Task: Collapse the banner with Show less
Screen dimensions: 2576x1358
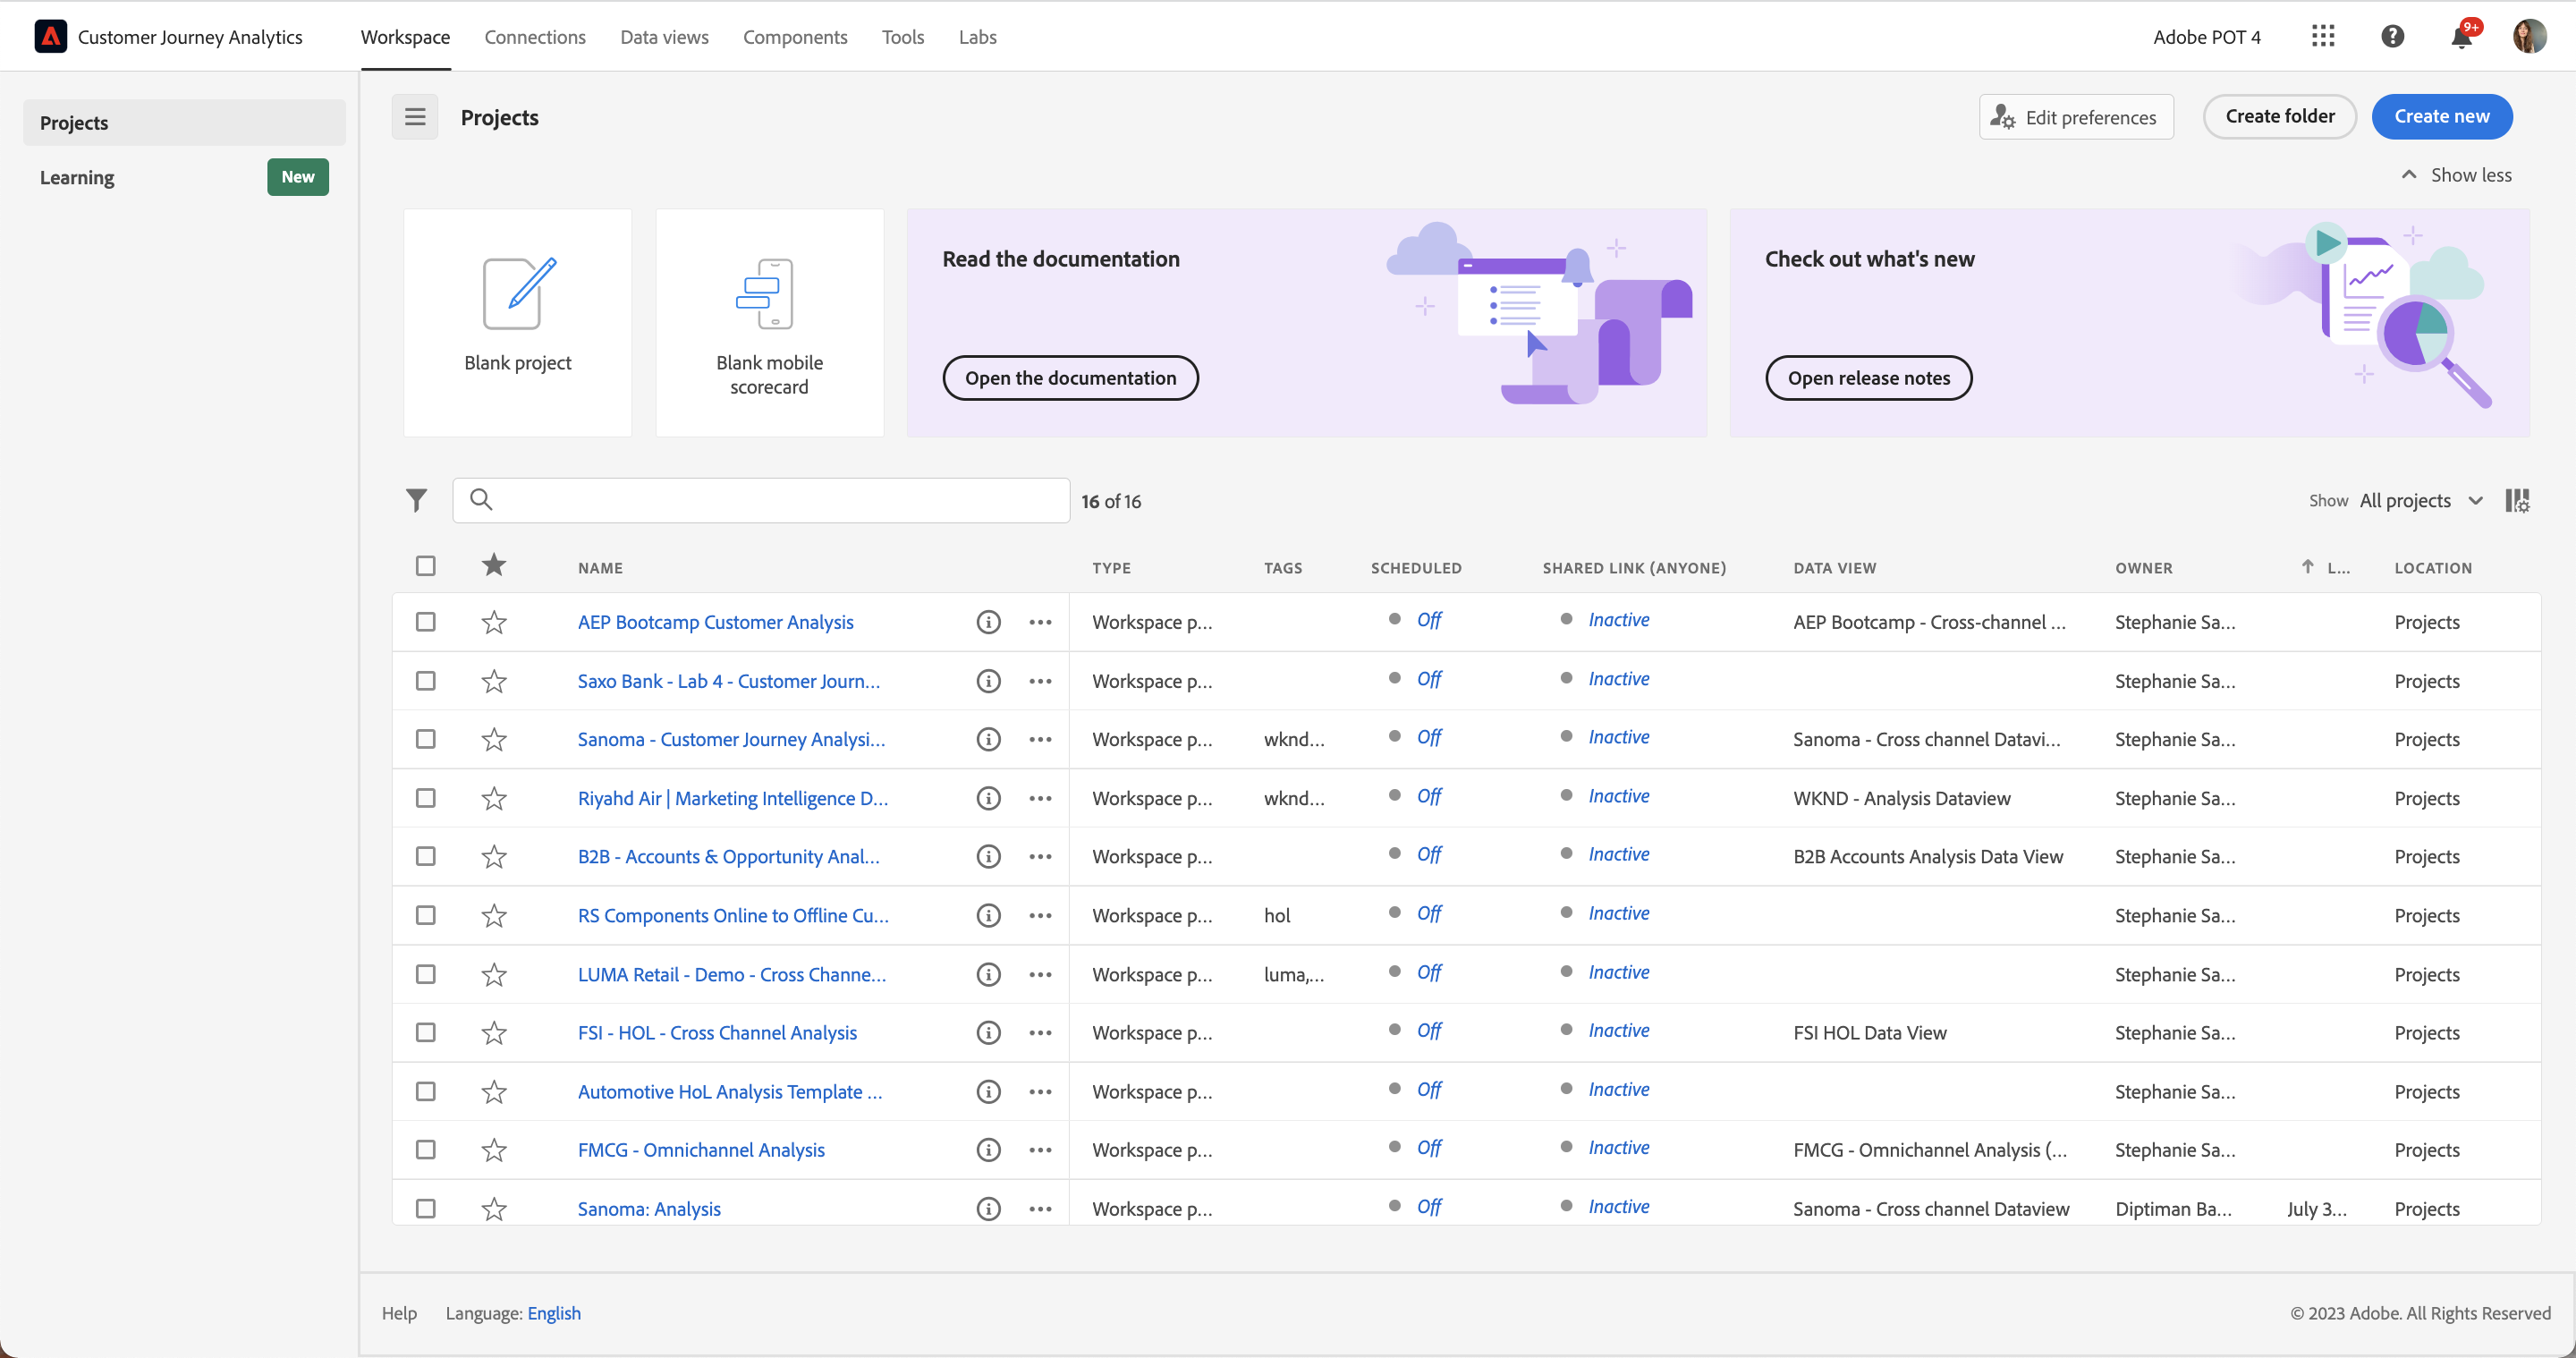Action: [x=2456, y=175]
